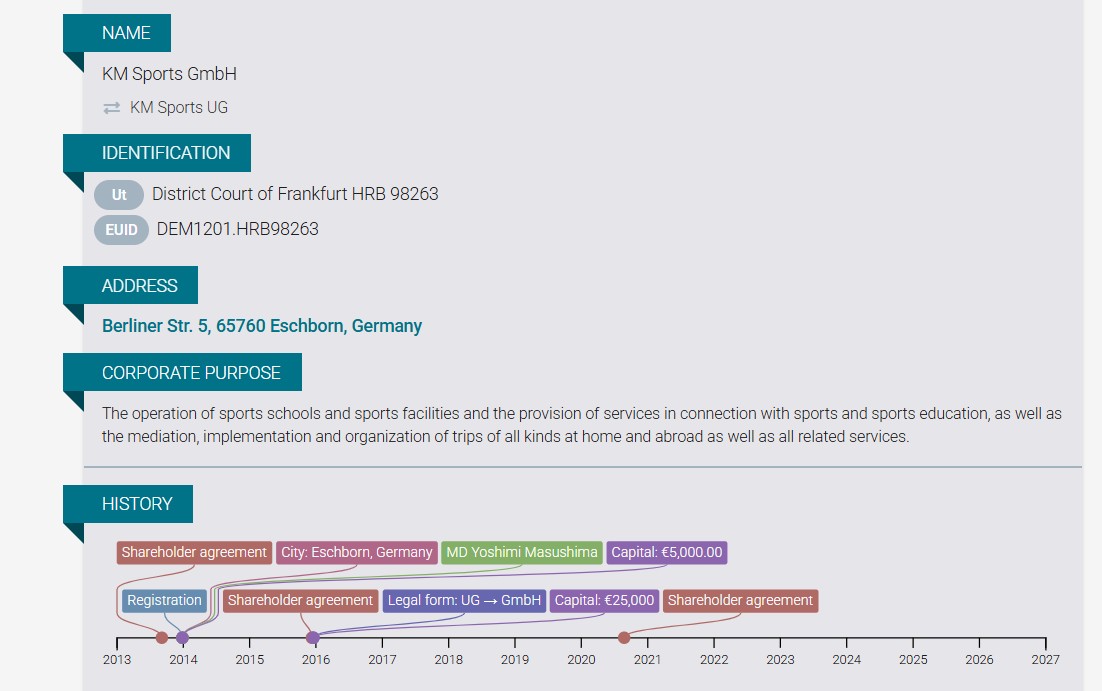
Task: Click Shareholder agreement tag left of City tag
Action: [194, 552]
